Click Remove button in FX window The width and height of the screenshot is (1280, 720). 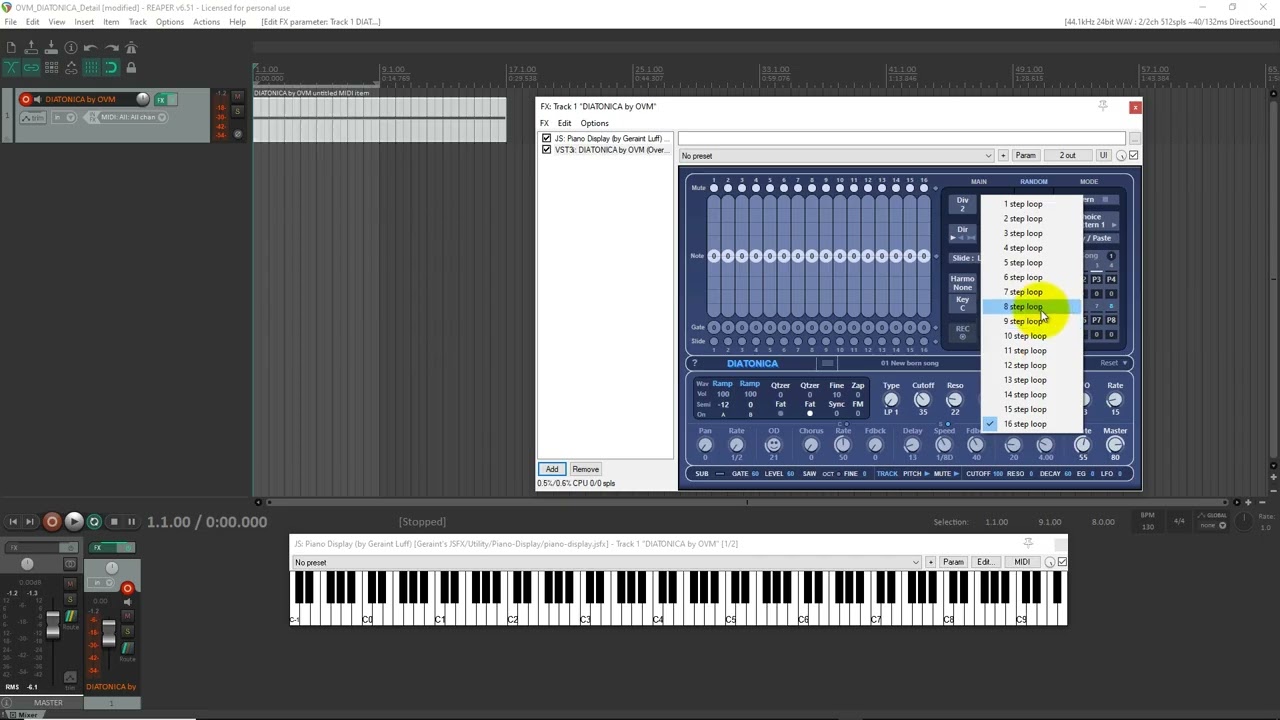(586, 469)
